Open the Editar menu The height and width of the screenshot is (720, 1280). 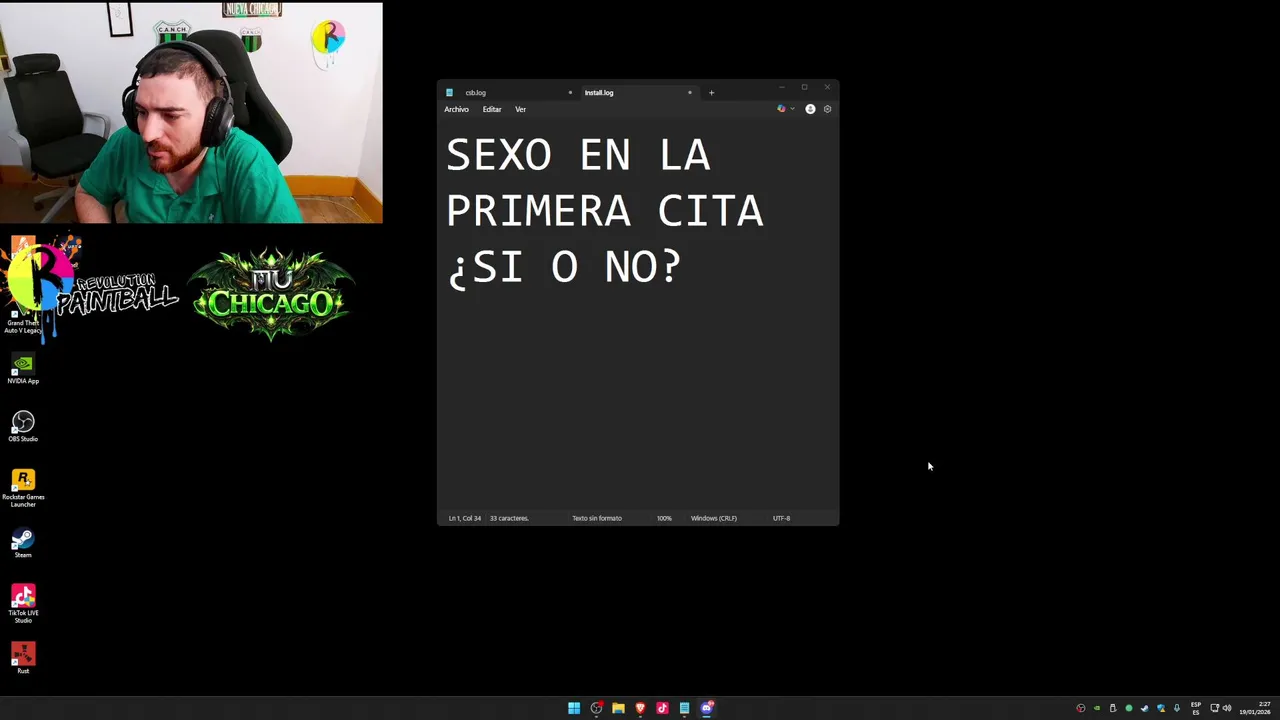pyautogui.click(x=492, y=109)
